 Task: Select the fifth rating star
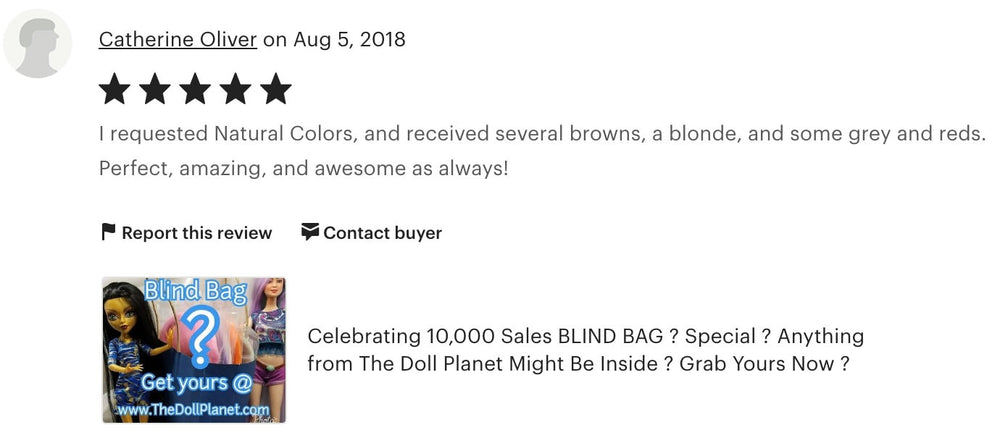point(276,90)
